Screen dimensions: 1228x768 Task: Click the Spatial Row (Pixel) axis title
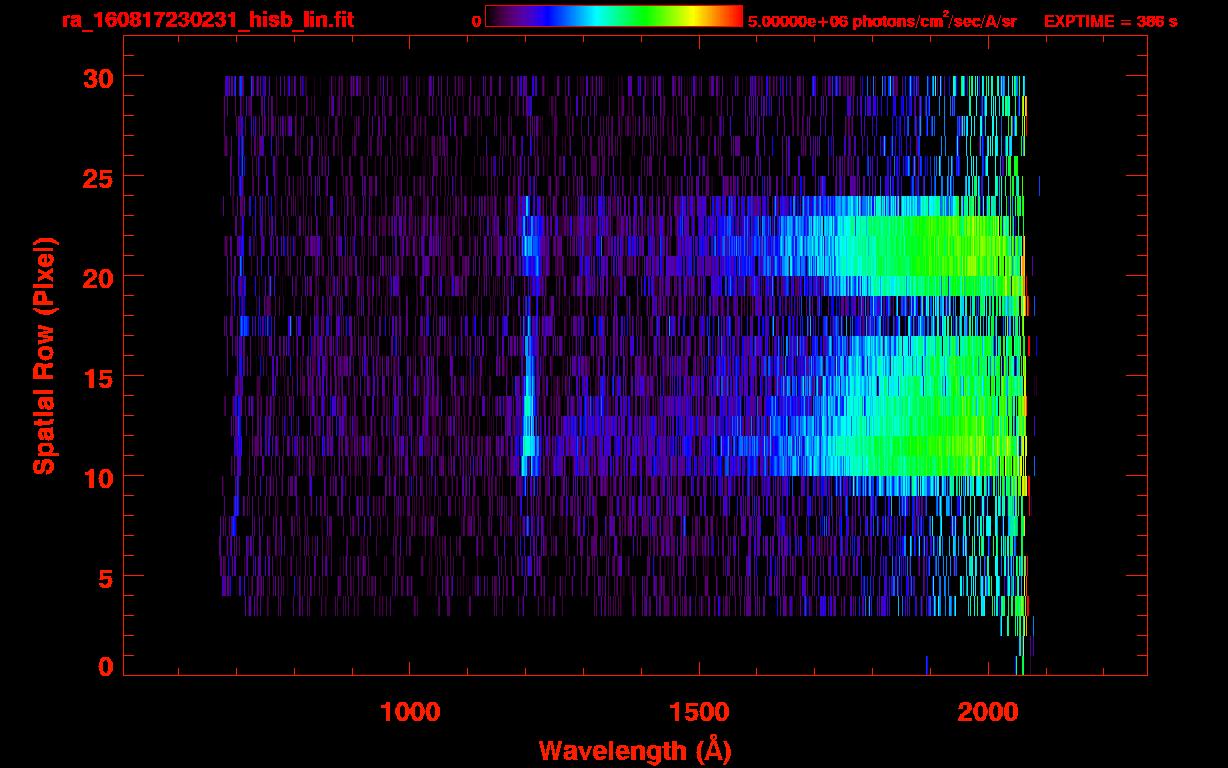[44, 356]
